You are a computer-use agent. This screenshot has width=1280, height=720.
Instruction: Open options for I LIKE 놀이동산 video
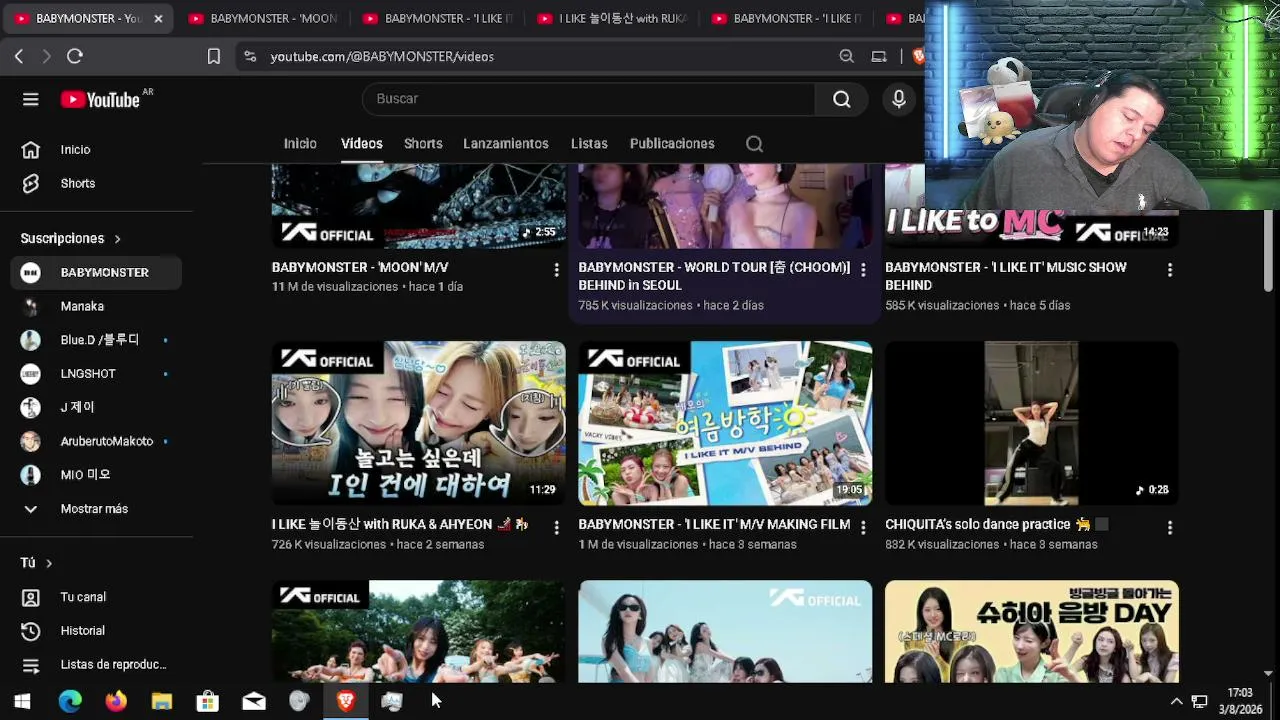(557, 527)
